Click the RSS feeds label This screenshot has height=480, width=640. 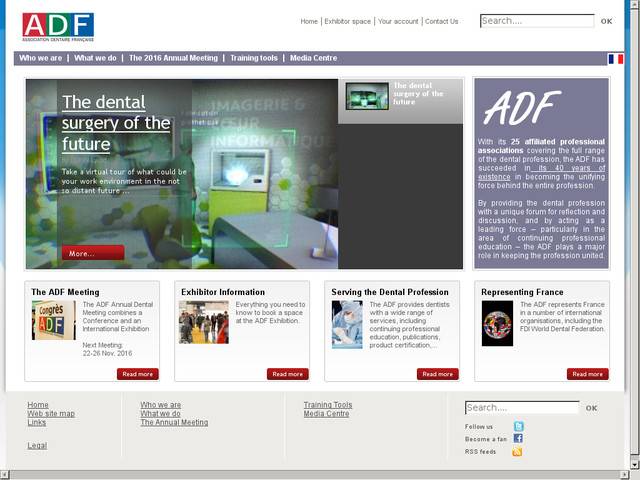(x=480, y=452)
